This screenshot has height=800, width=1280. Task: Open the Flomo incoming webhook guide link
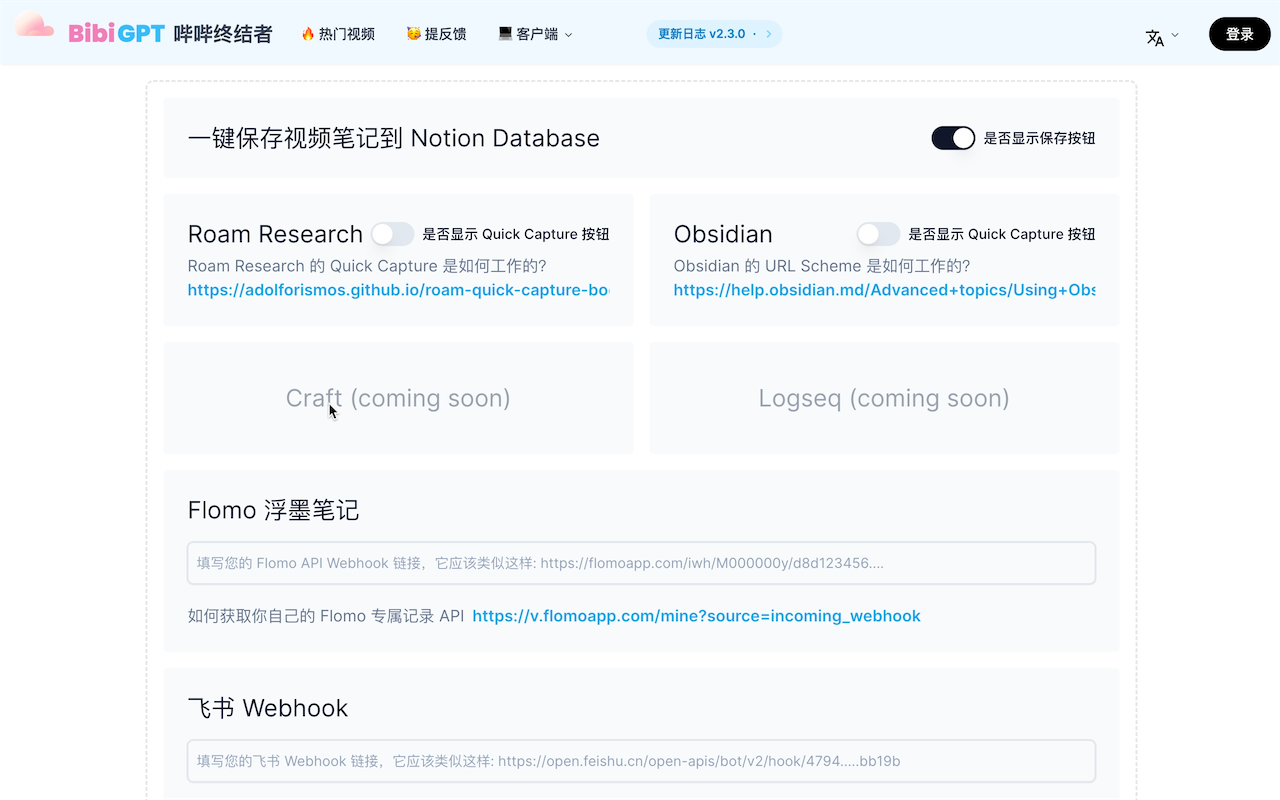tap(696, 616)
